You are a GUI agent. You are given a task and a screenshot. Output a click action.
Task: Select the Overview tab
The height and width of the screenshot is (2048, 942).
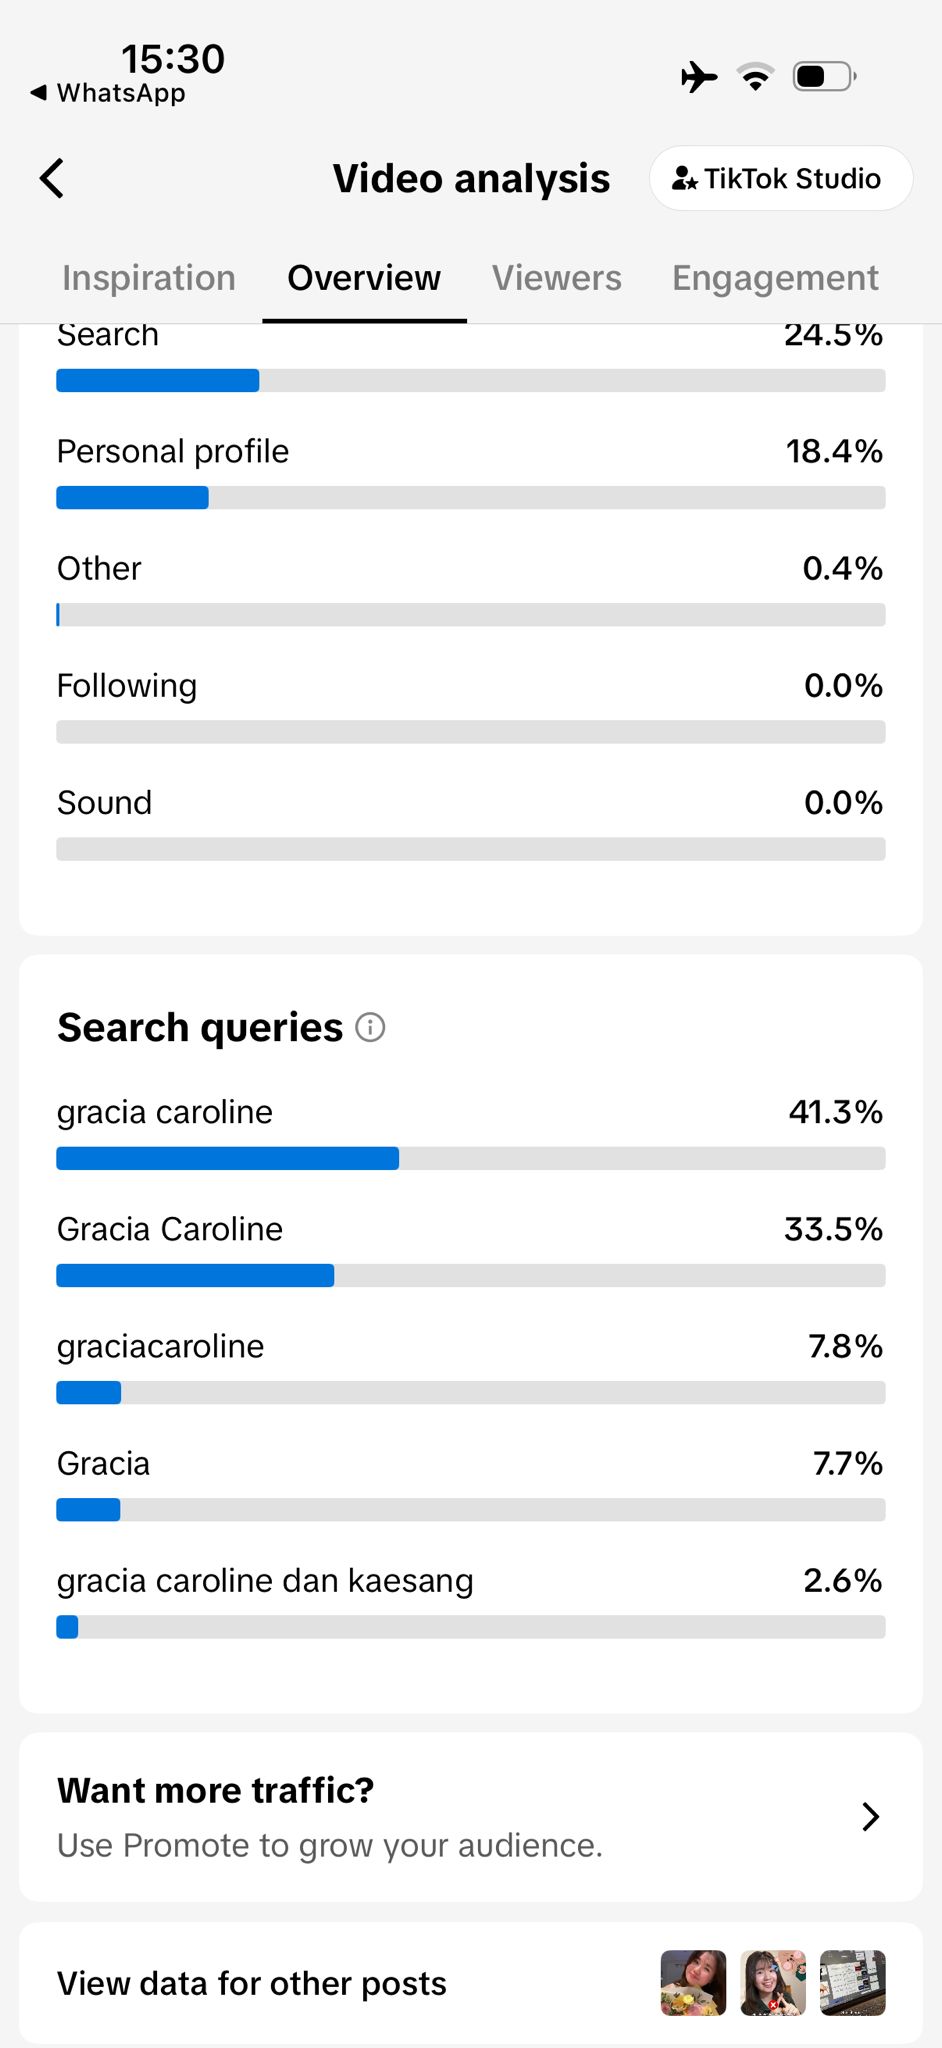pyautogui.click(x=364, y=278)
